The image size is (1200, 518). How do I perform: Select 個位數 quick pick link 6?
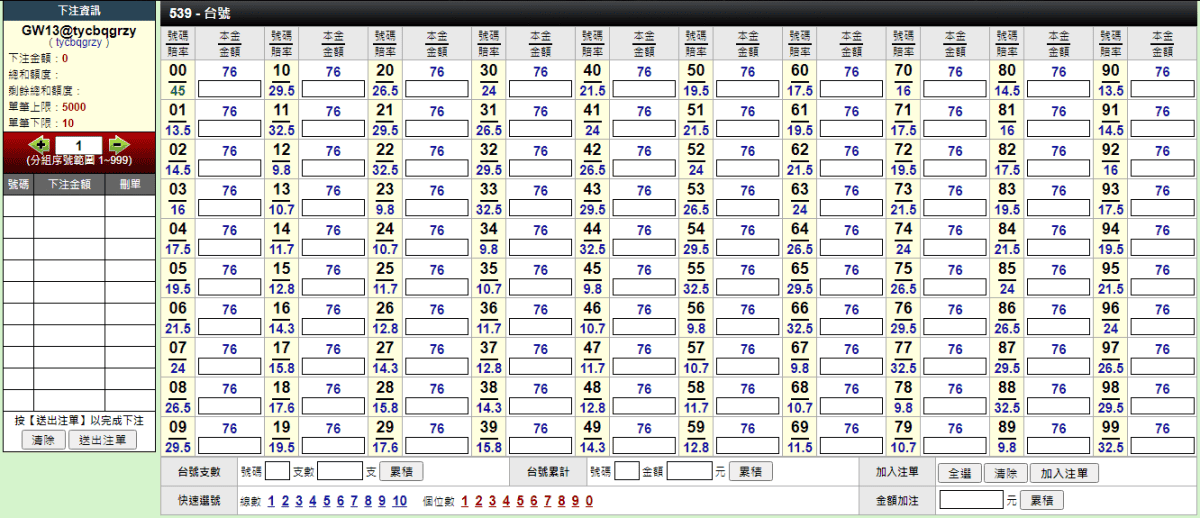[x=535, y=501]
